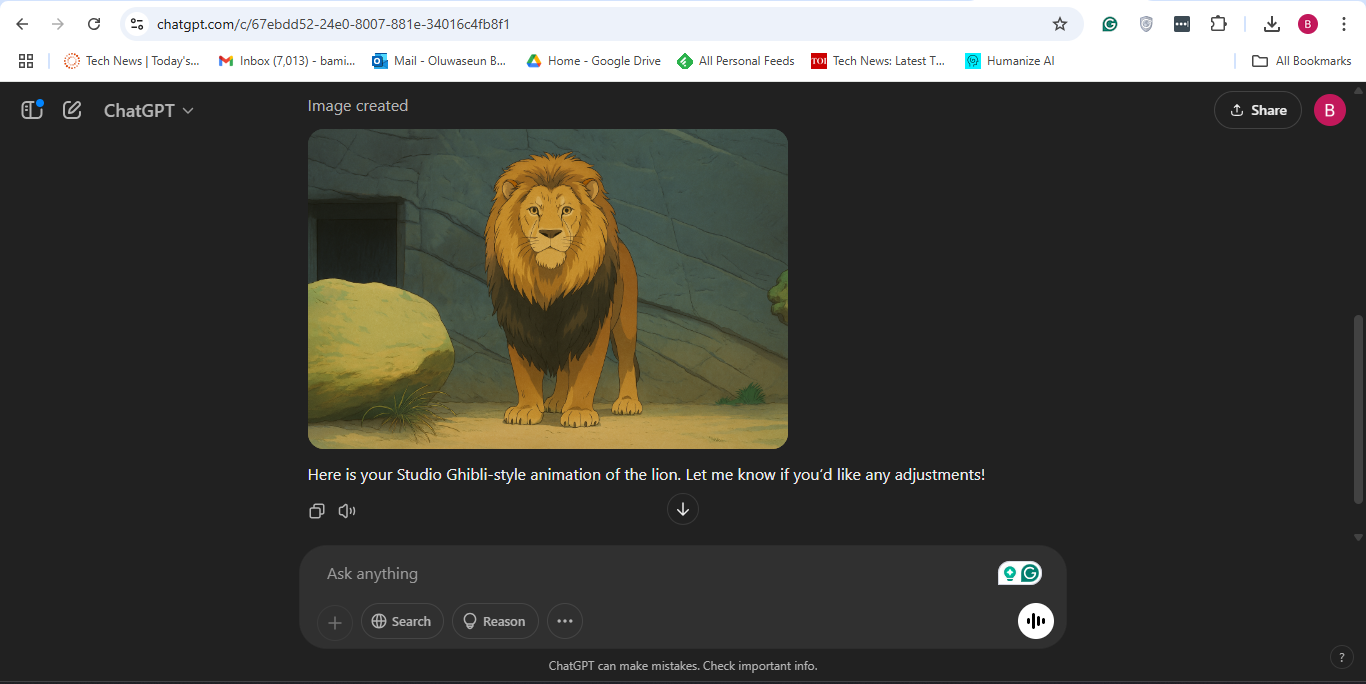Start voice mode with waveform button
This screenshot has width=1366, height=684.
[1036, 621]
